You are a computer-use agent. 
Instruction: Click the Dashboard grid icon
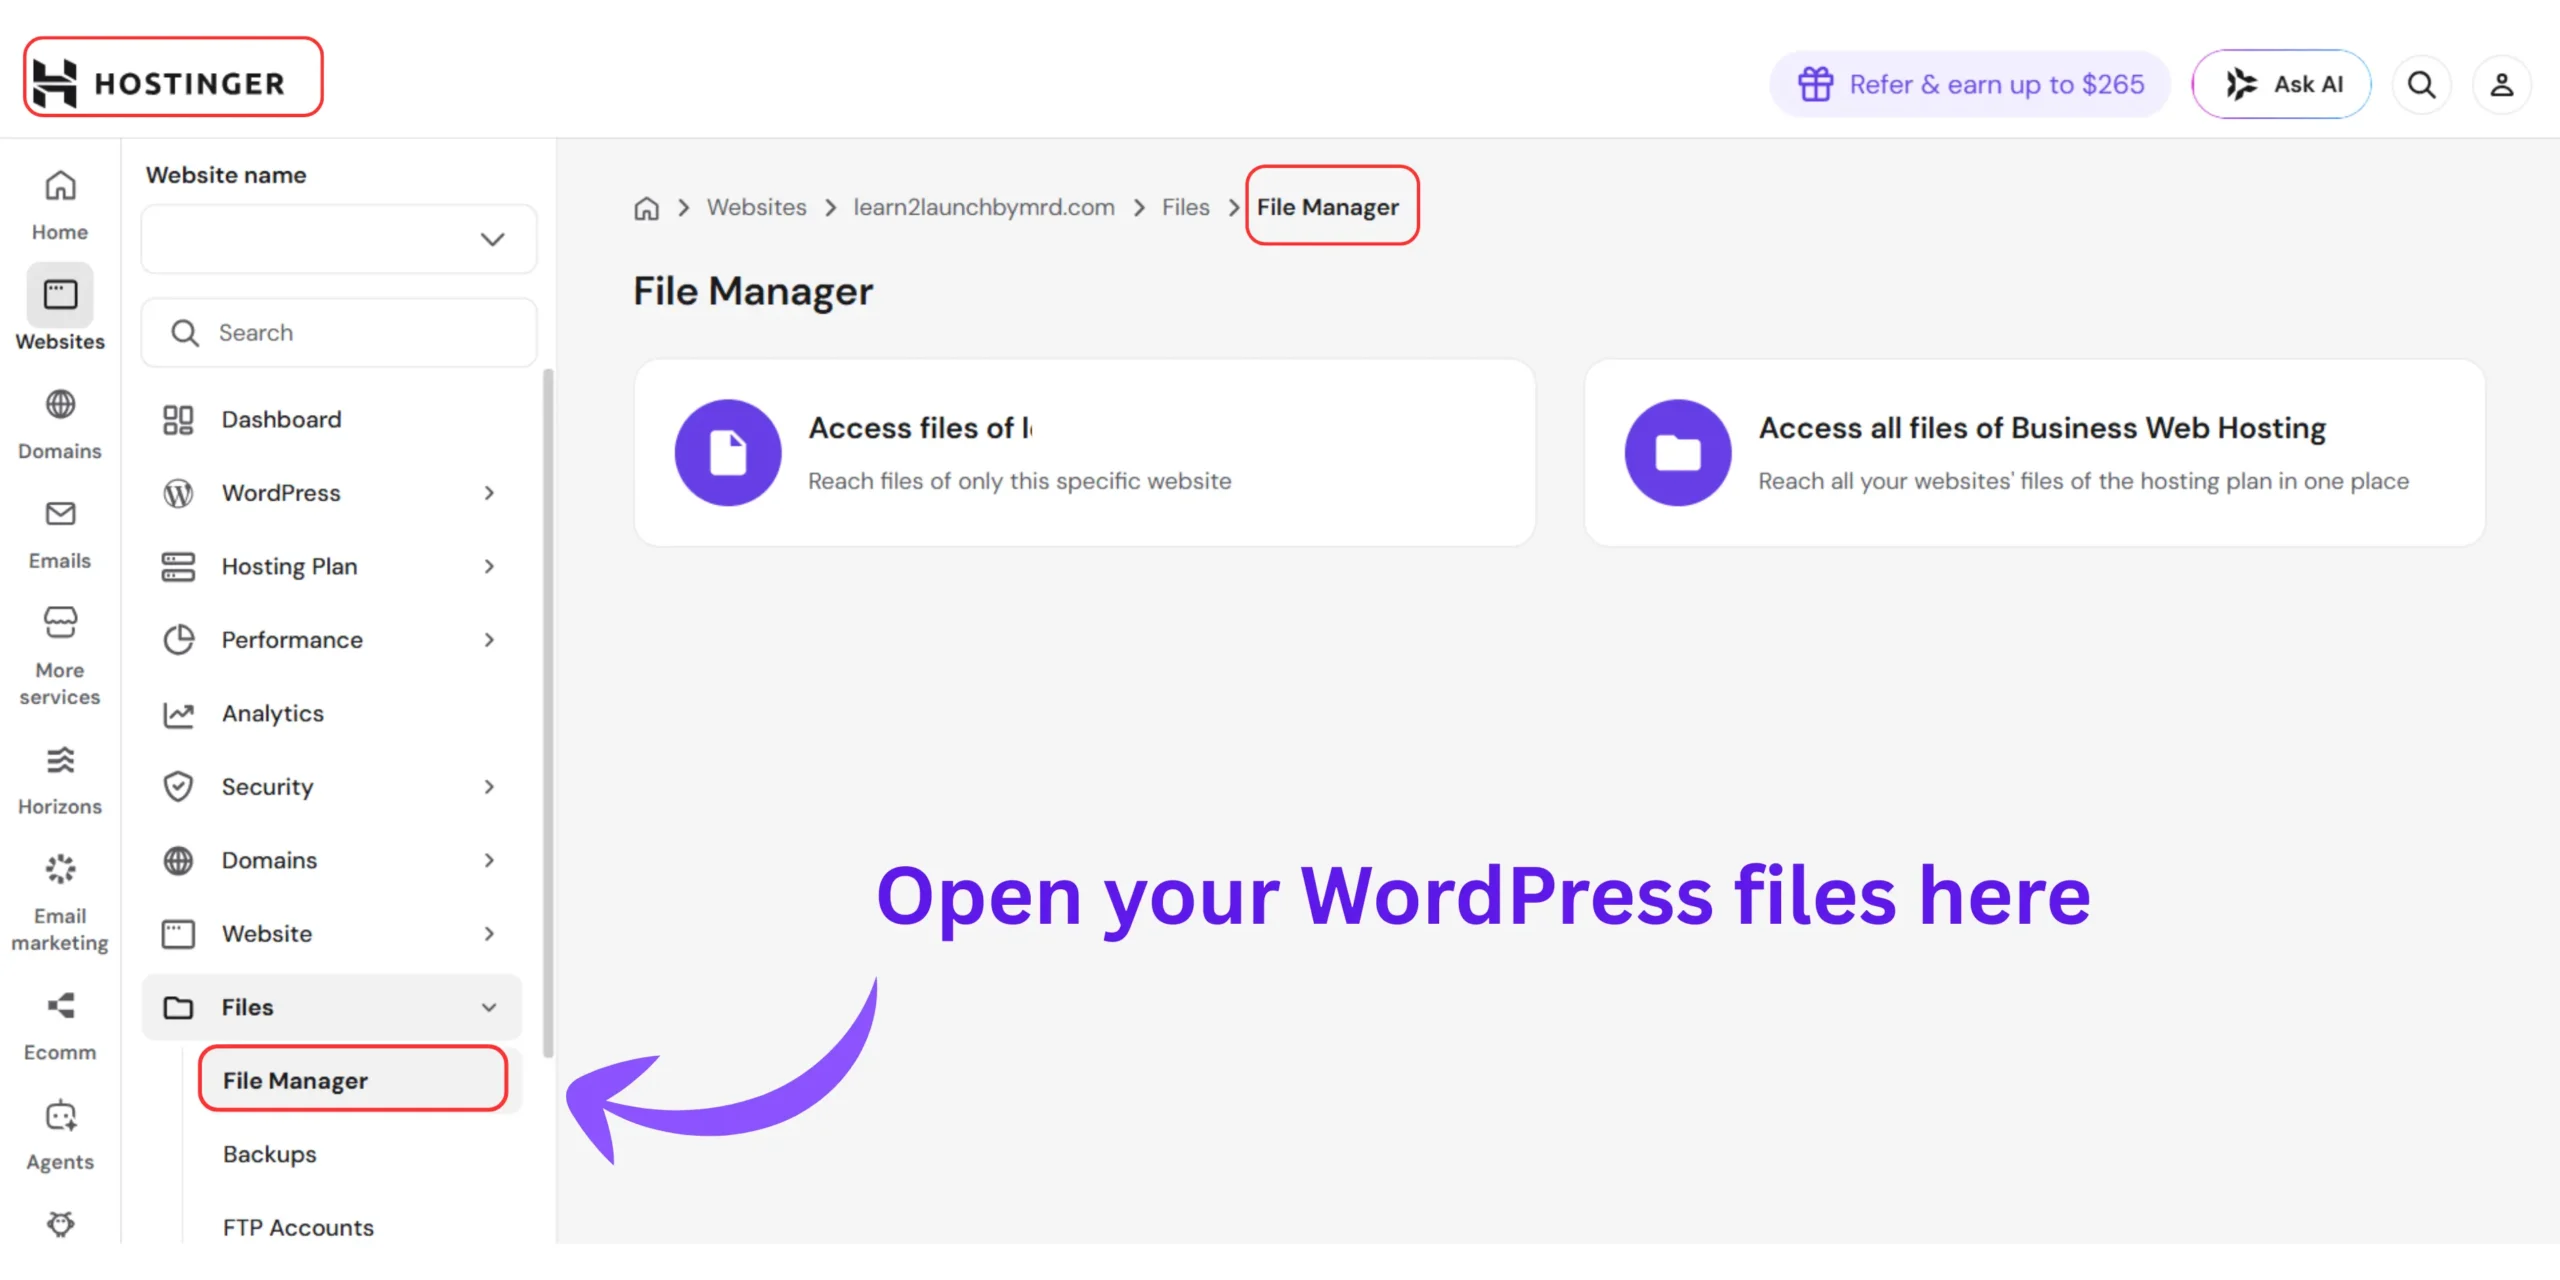click(178, 420)
